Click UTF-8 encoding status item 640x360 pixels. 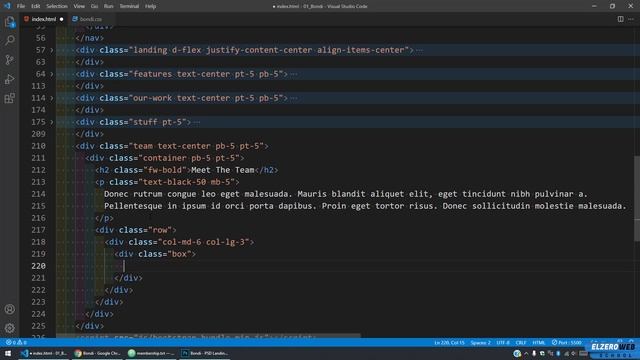point(503,342)
